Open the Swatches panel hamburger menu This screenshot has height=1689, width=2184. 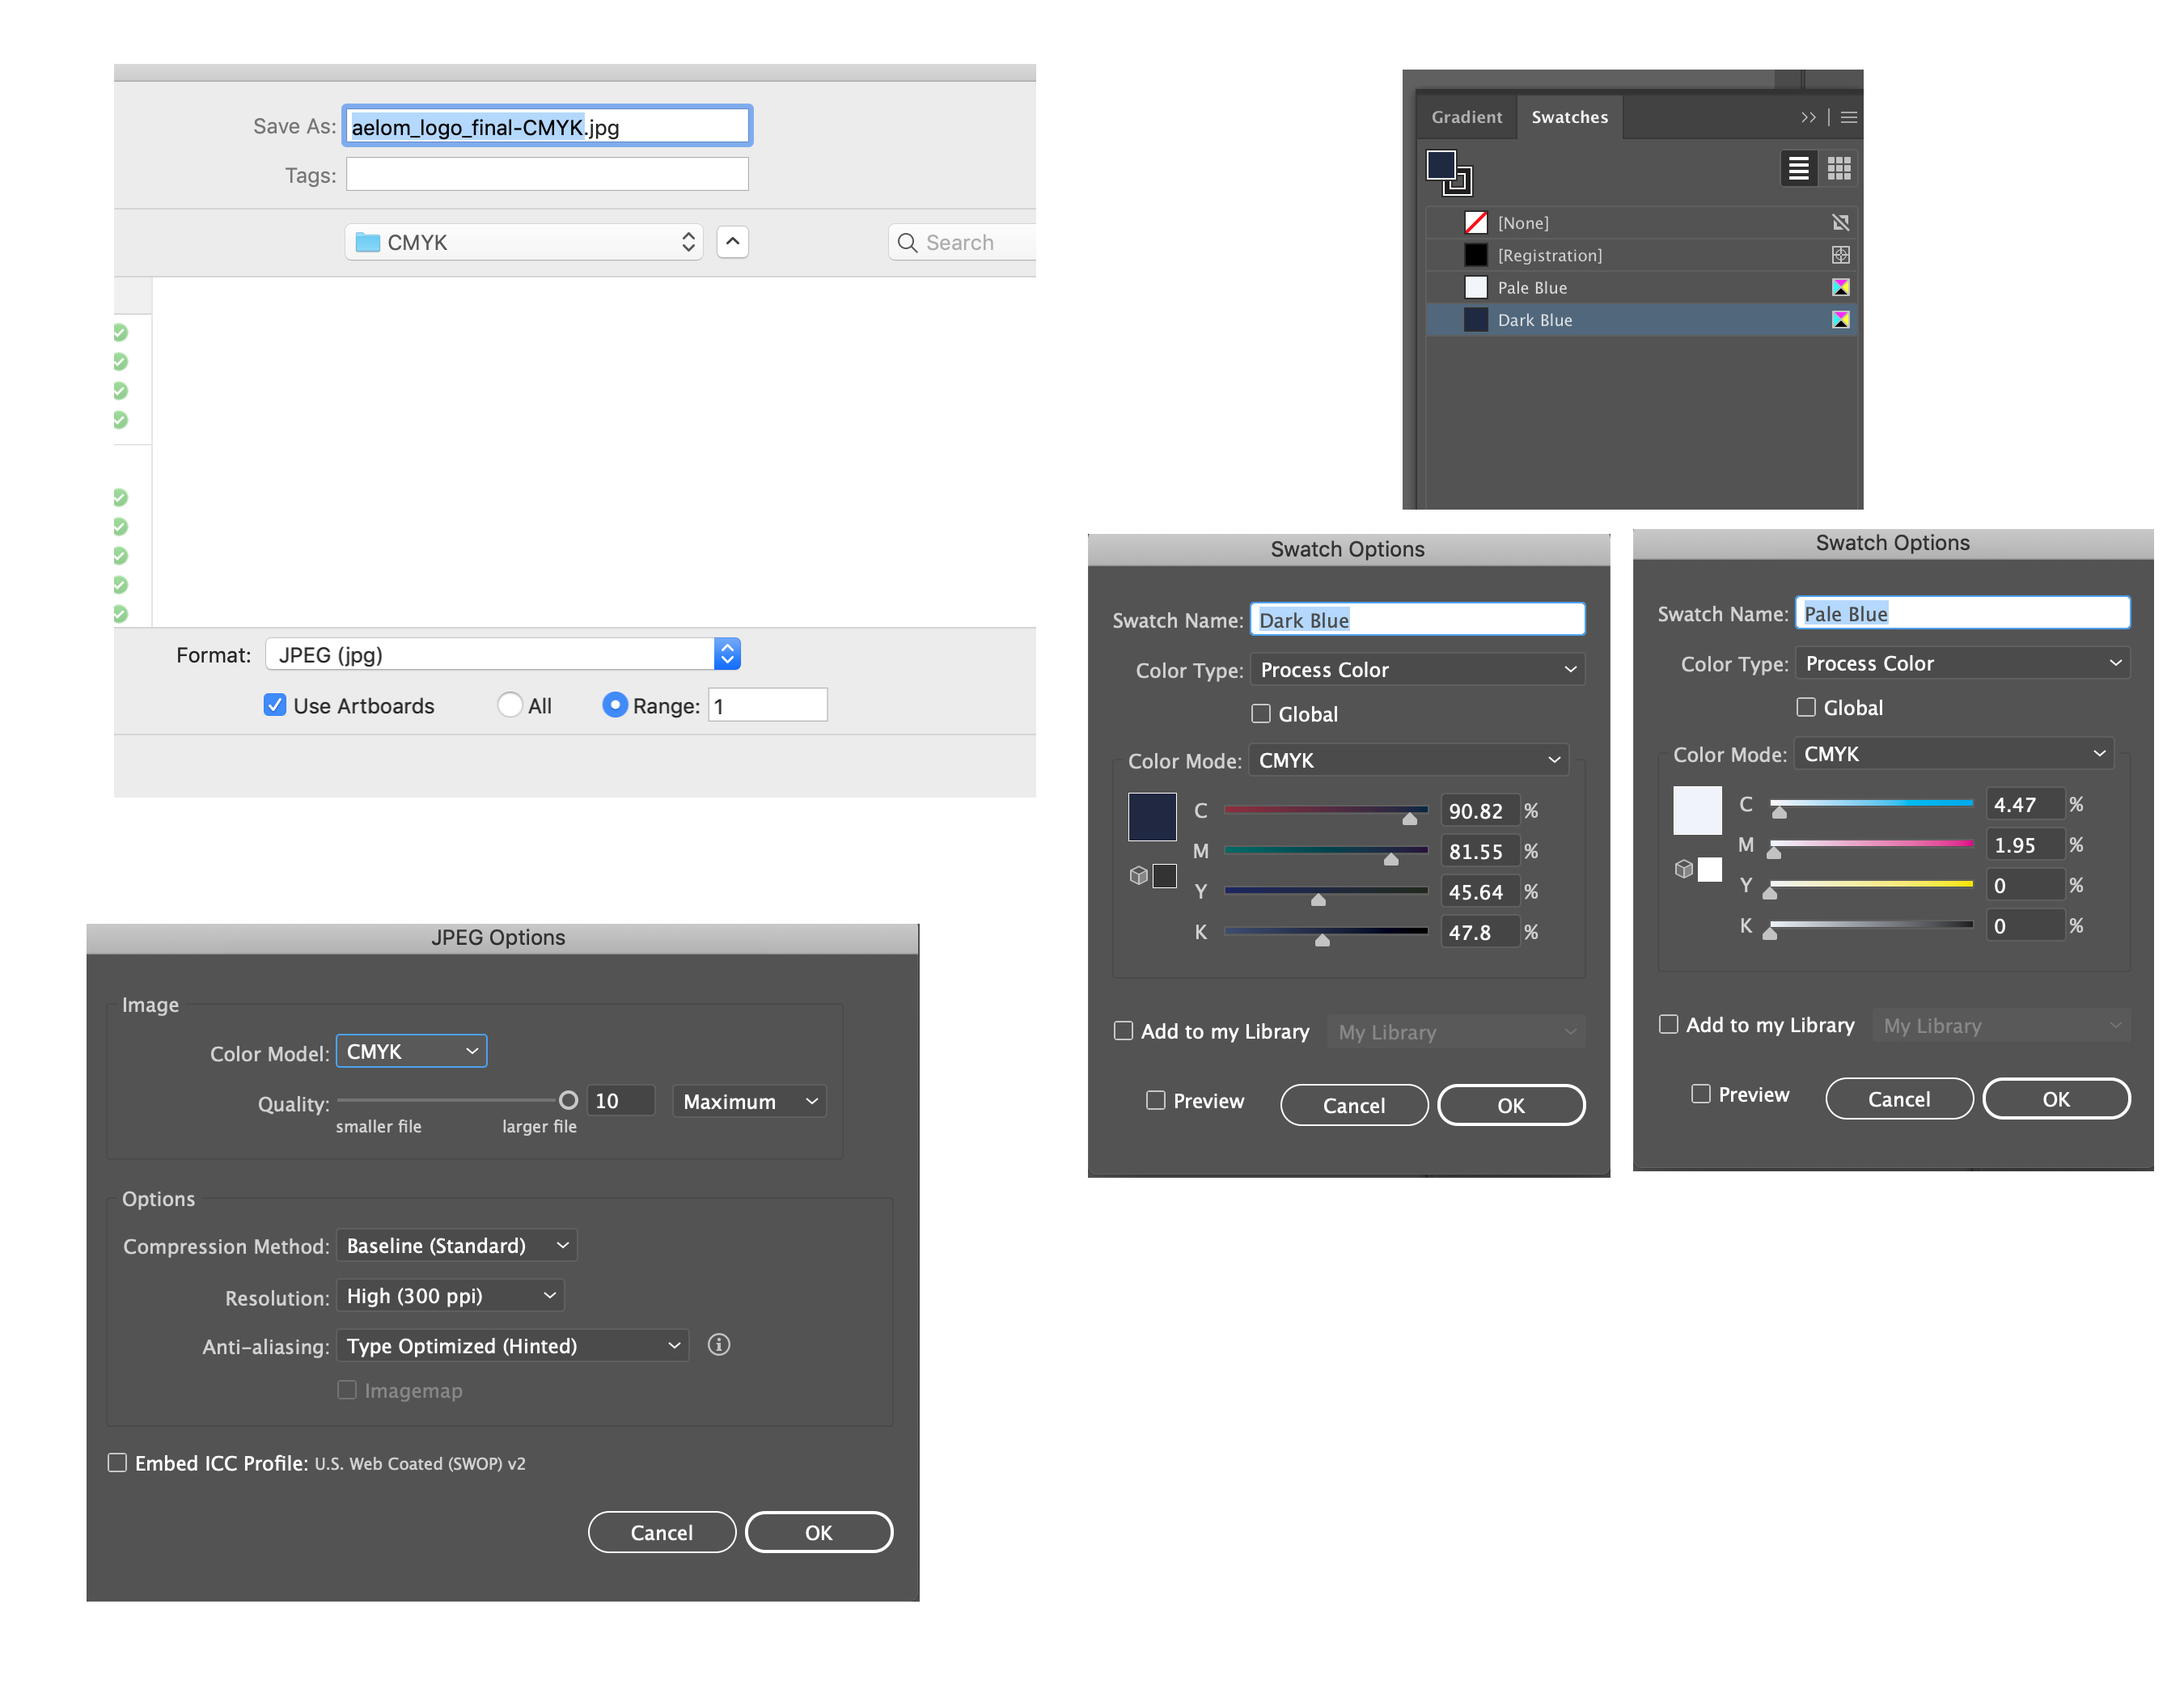[1848, 117]
